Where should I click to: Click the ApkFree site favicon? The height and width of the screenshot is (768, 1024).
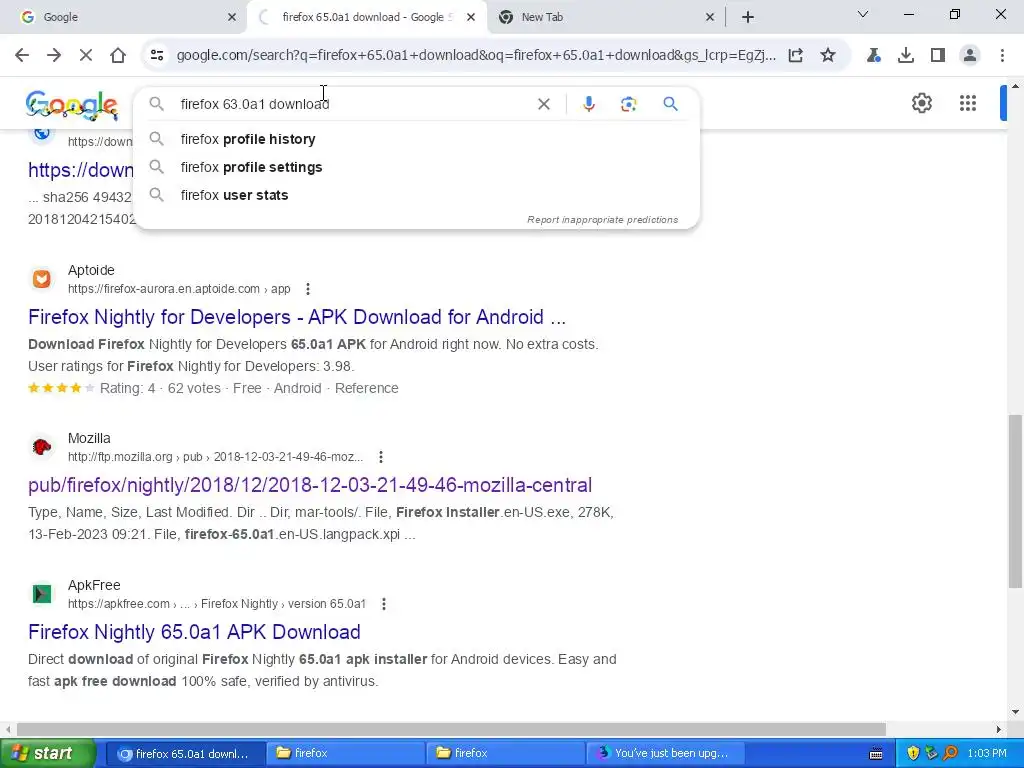click(42, 594)
